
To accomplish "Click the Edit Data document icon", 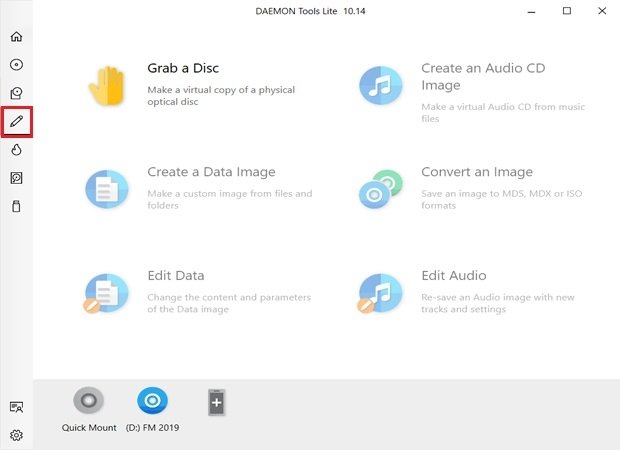I will pos(106,293).
